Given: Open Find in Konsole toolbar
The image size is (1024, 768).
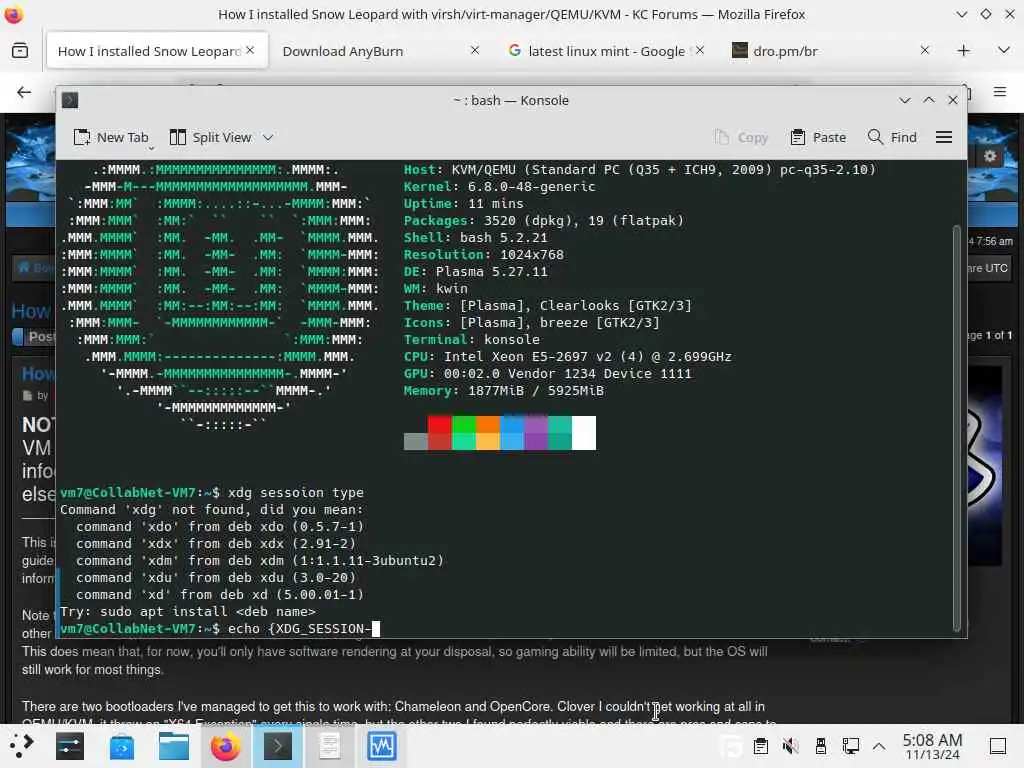Looking at the screenshot, I should (x=892, y=137).
